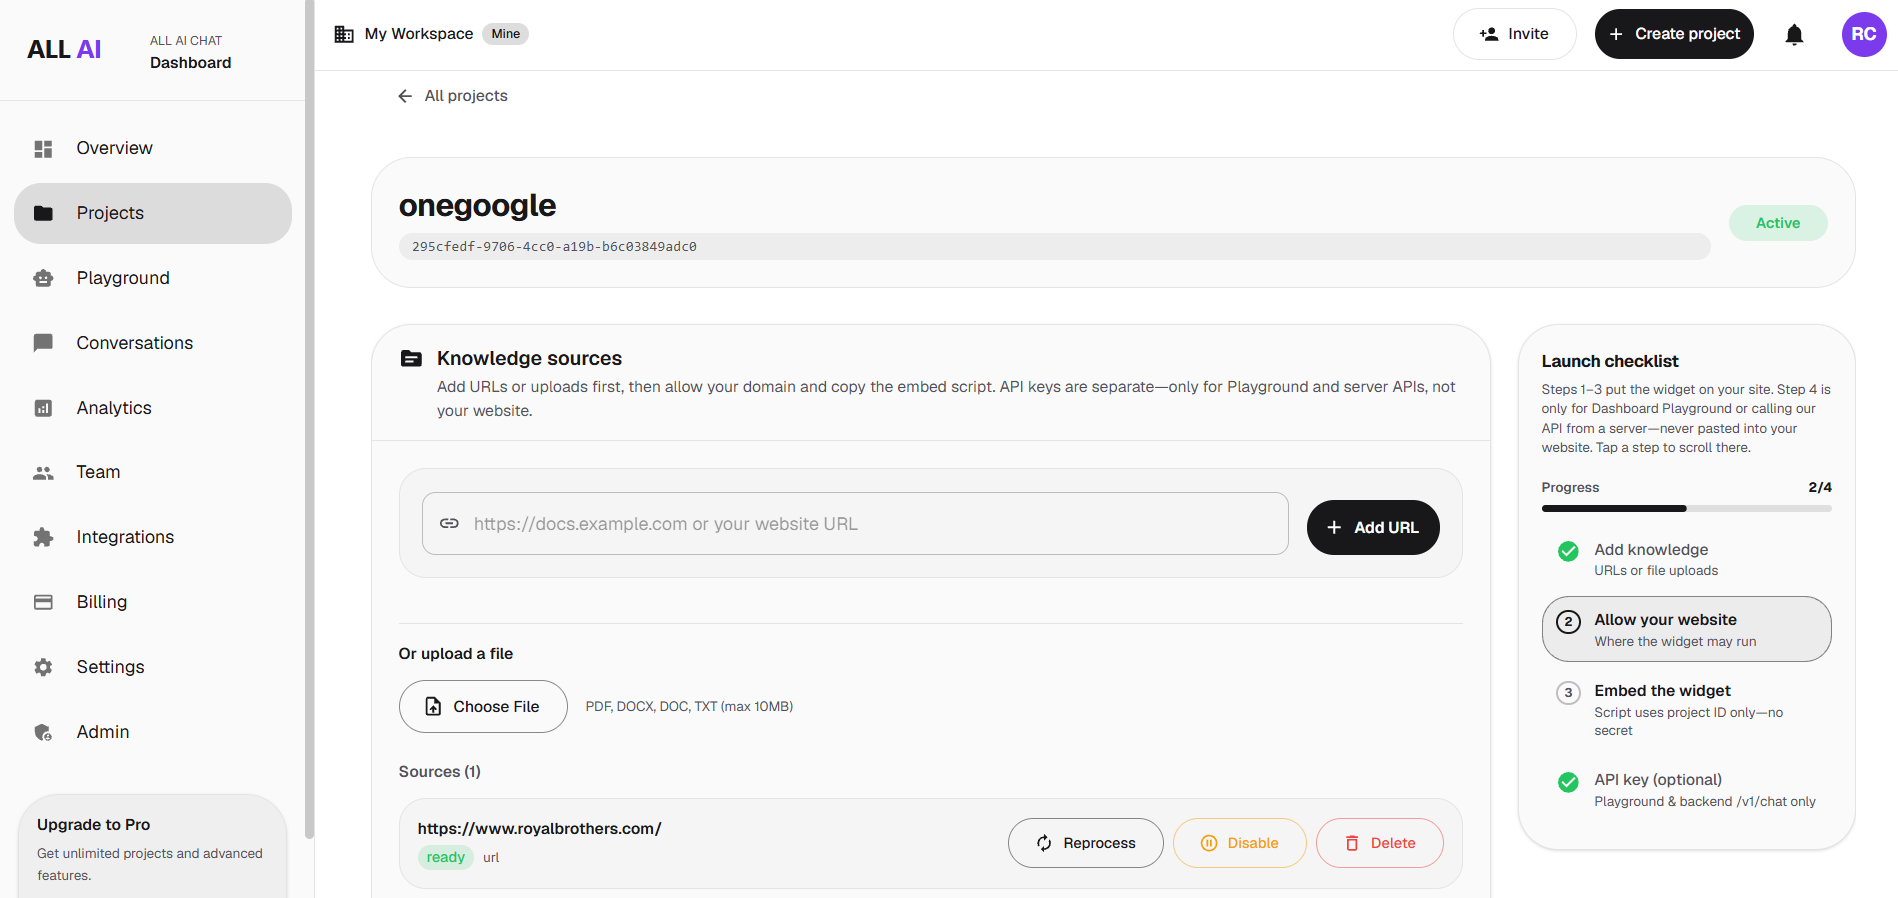Click the workspace building icon

coord(344,34)
